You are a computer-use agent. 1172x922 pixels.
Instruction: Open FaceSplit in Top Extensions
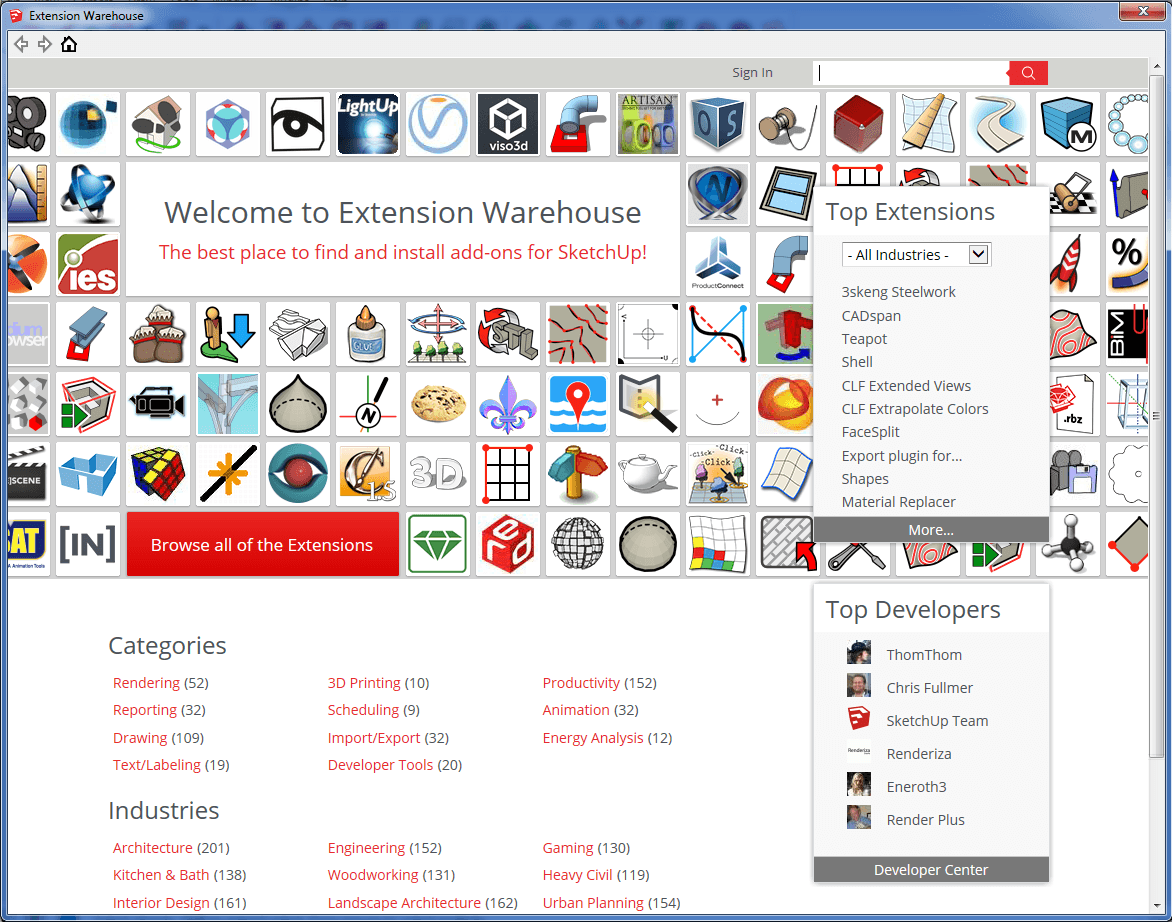871,432
